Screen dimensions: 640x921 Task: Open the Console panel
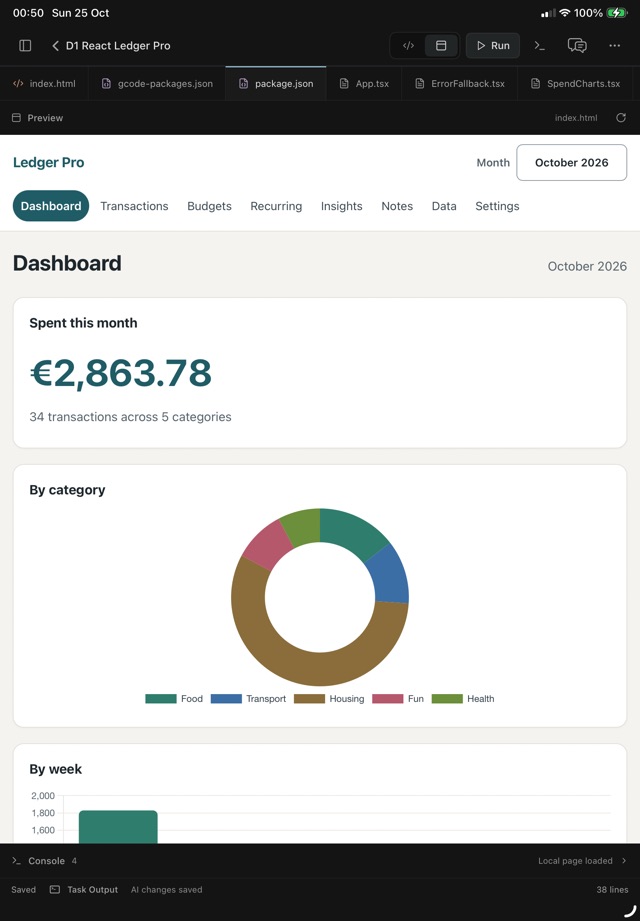click(x=44, y=861)
